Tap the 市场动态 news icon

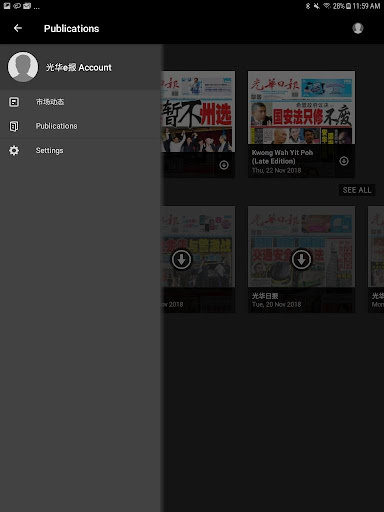coord(14,102)
